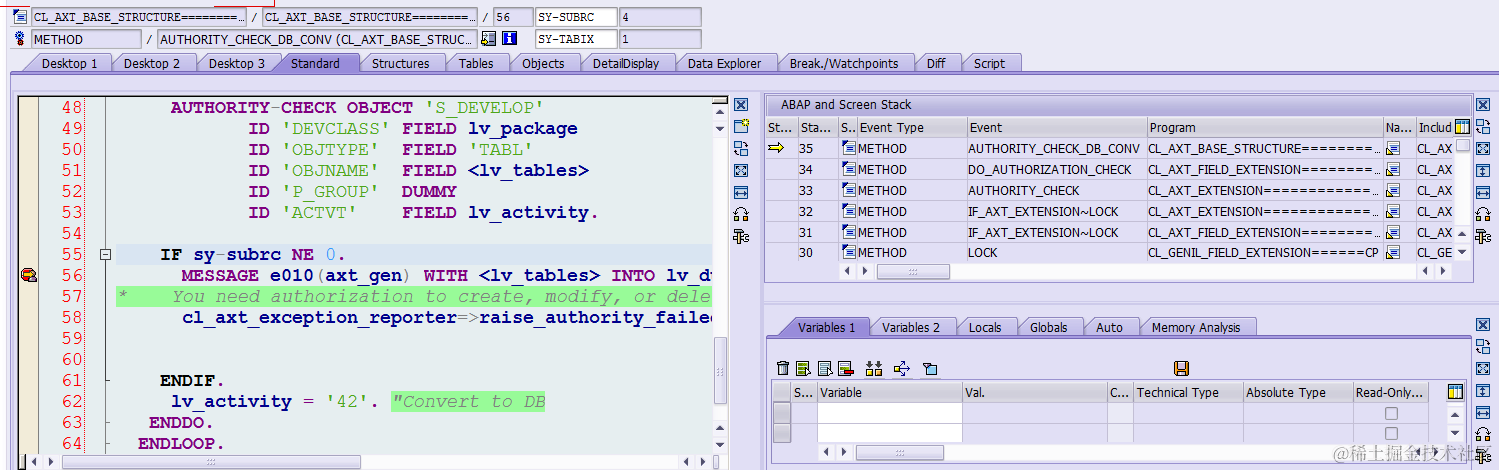Maximize the variables tool with the full-screen icon

(1483, 369)
